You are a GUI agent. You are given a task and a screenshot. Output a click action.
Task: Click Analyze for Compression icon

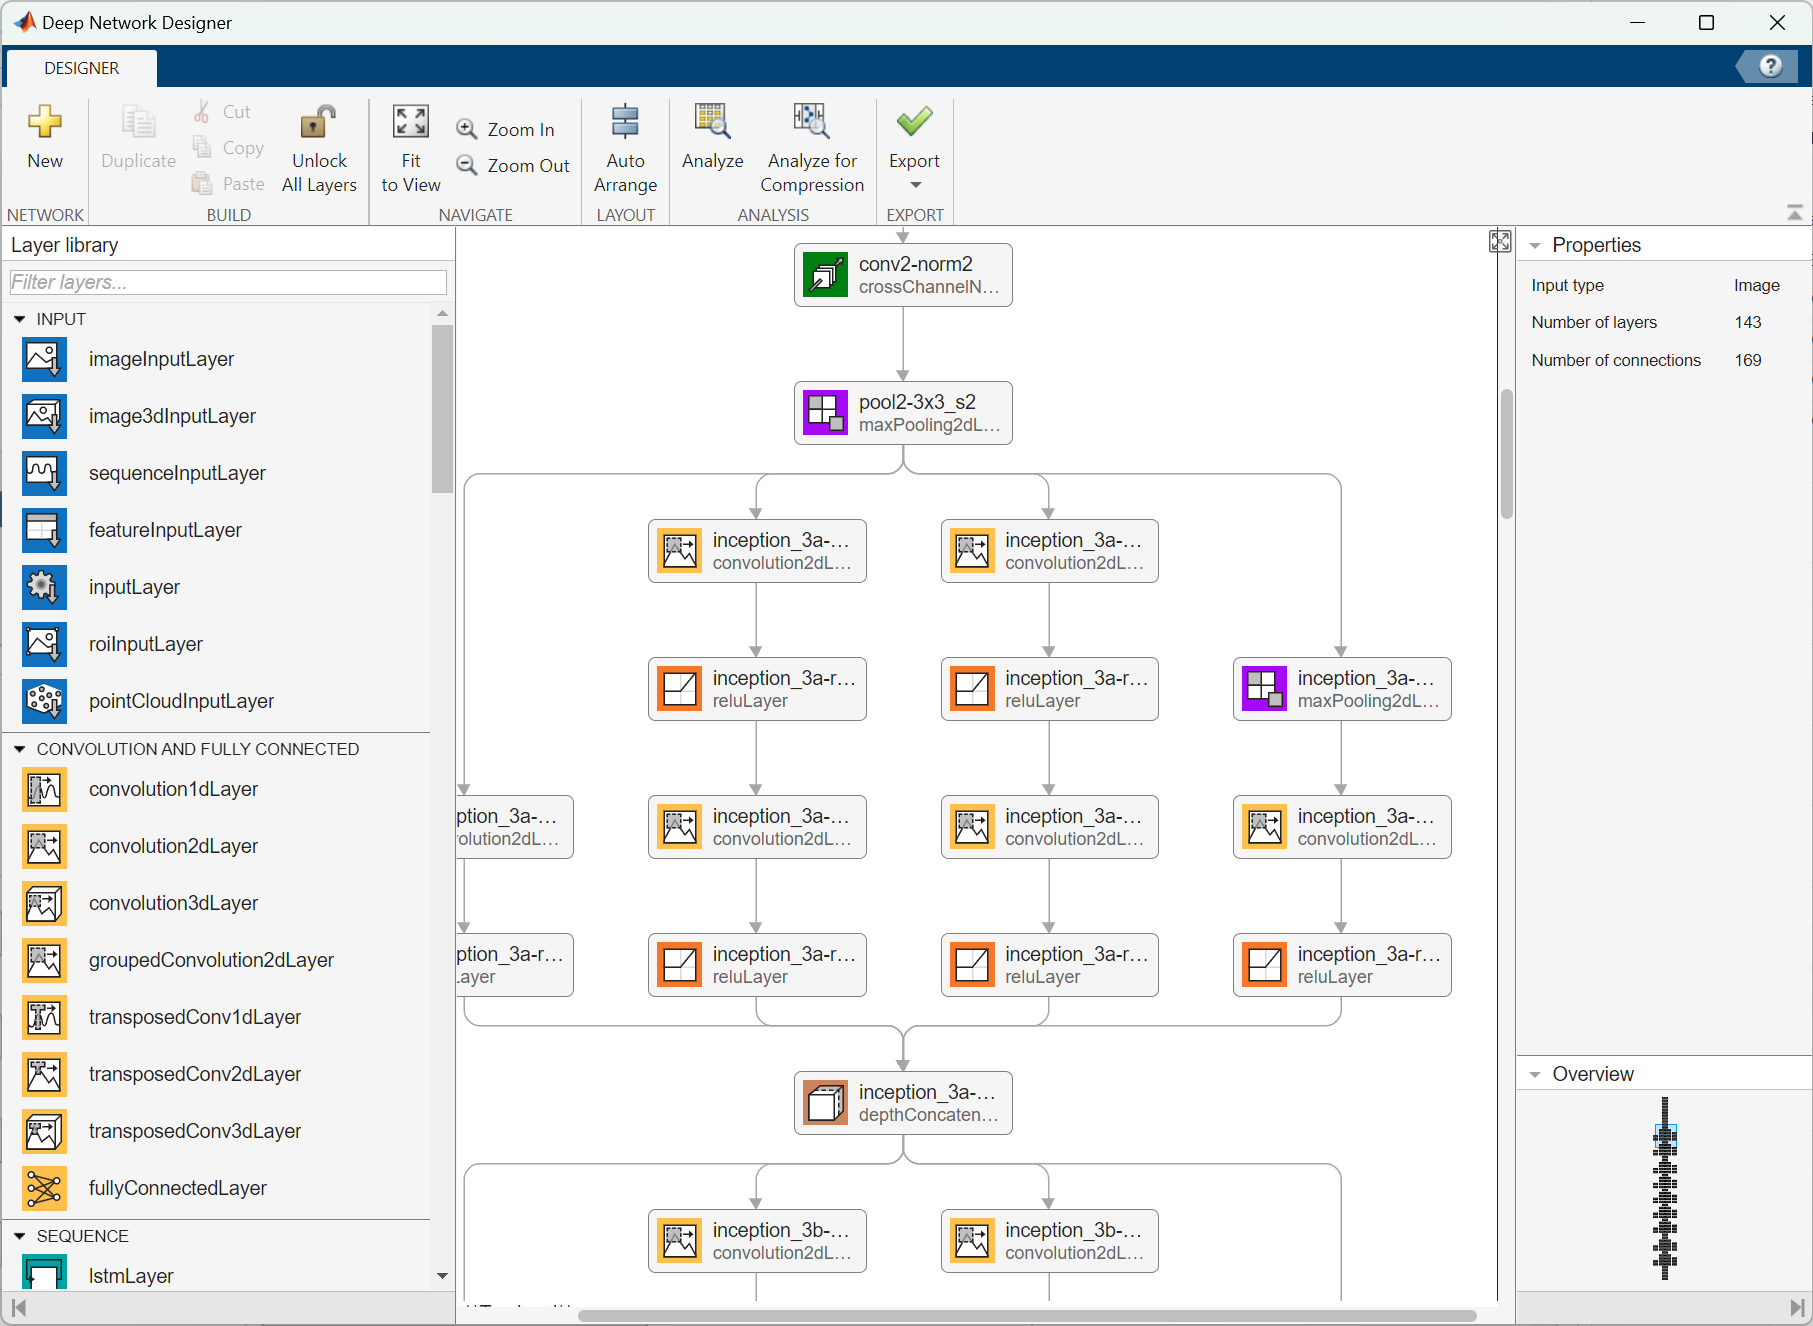(x=811, y=123)
